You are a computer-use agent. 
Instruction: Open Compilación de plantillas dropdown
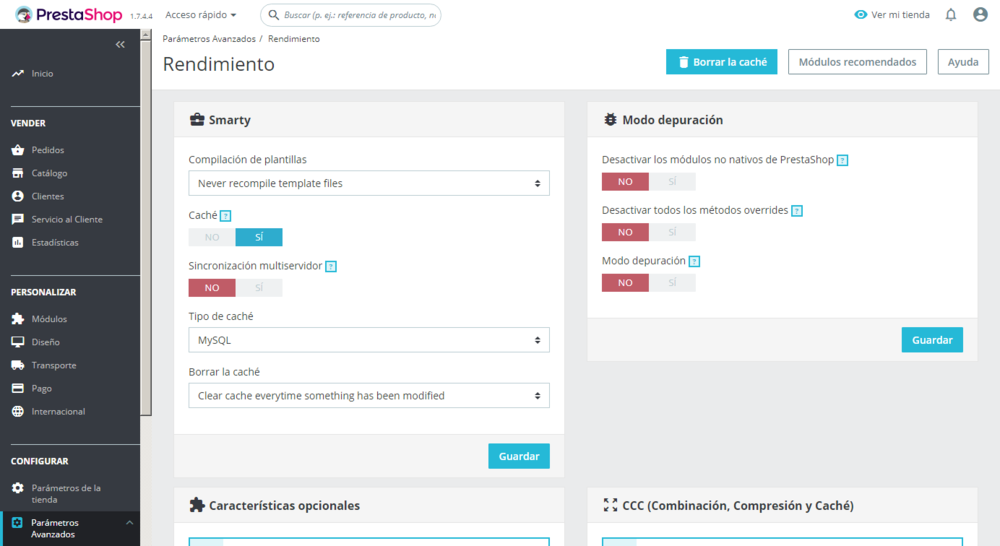(369, 184)
